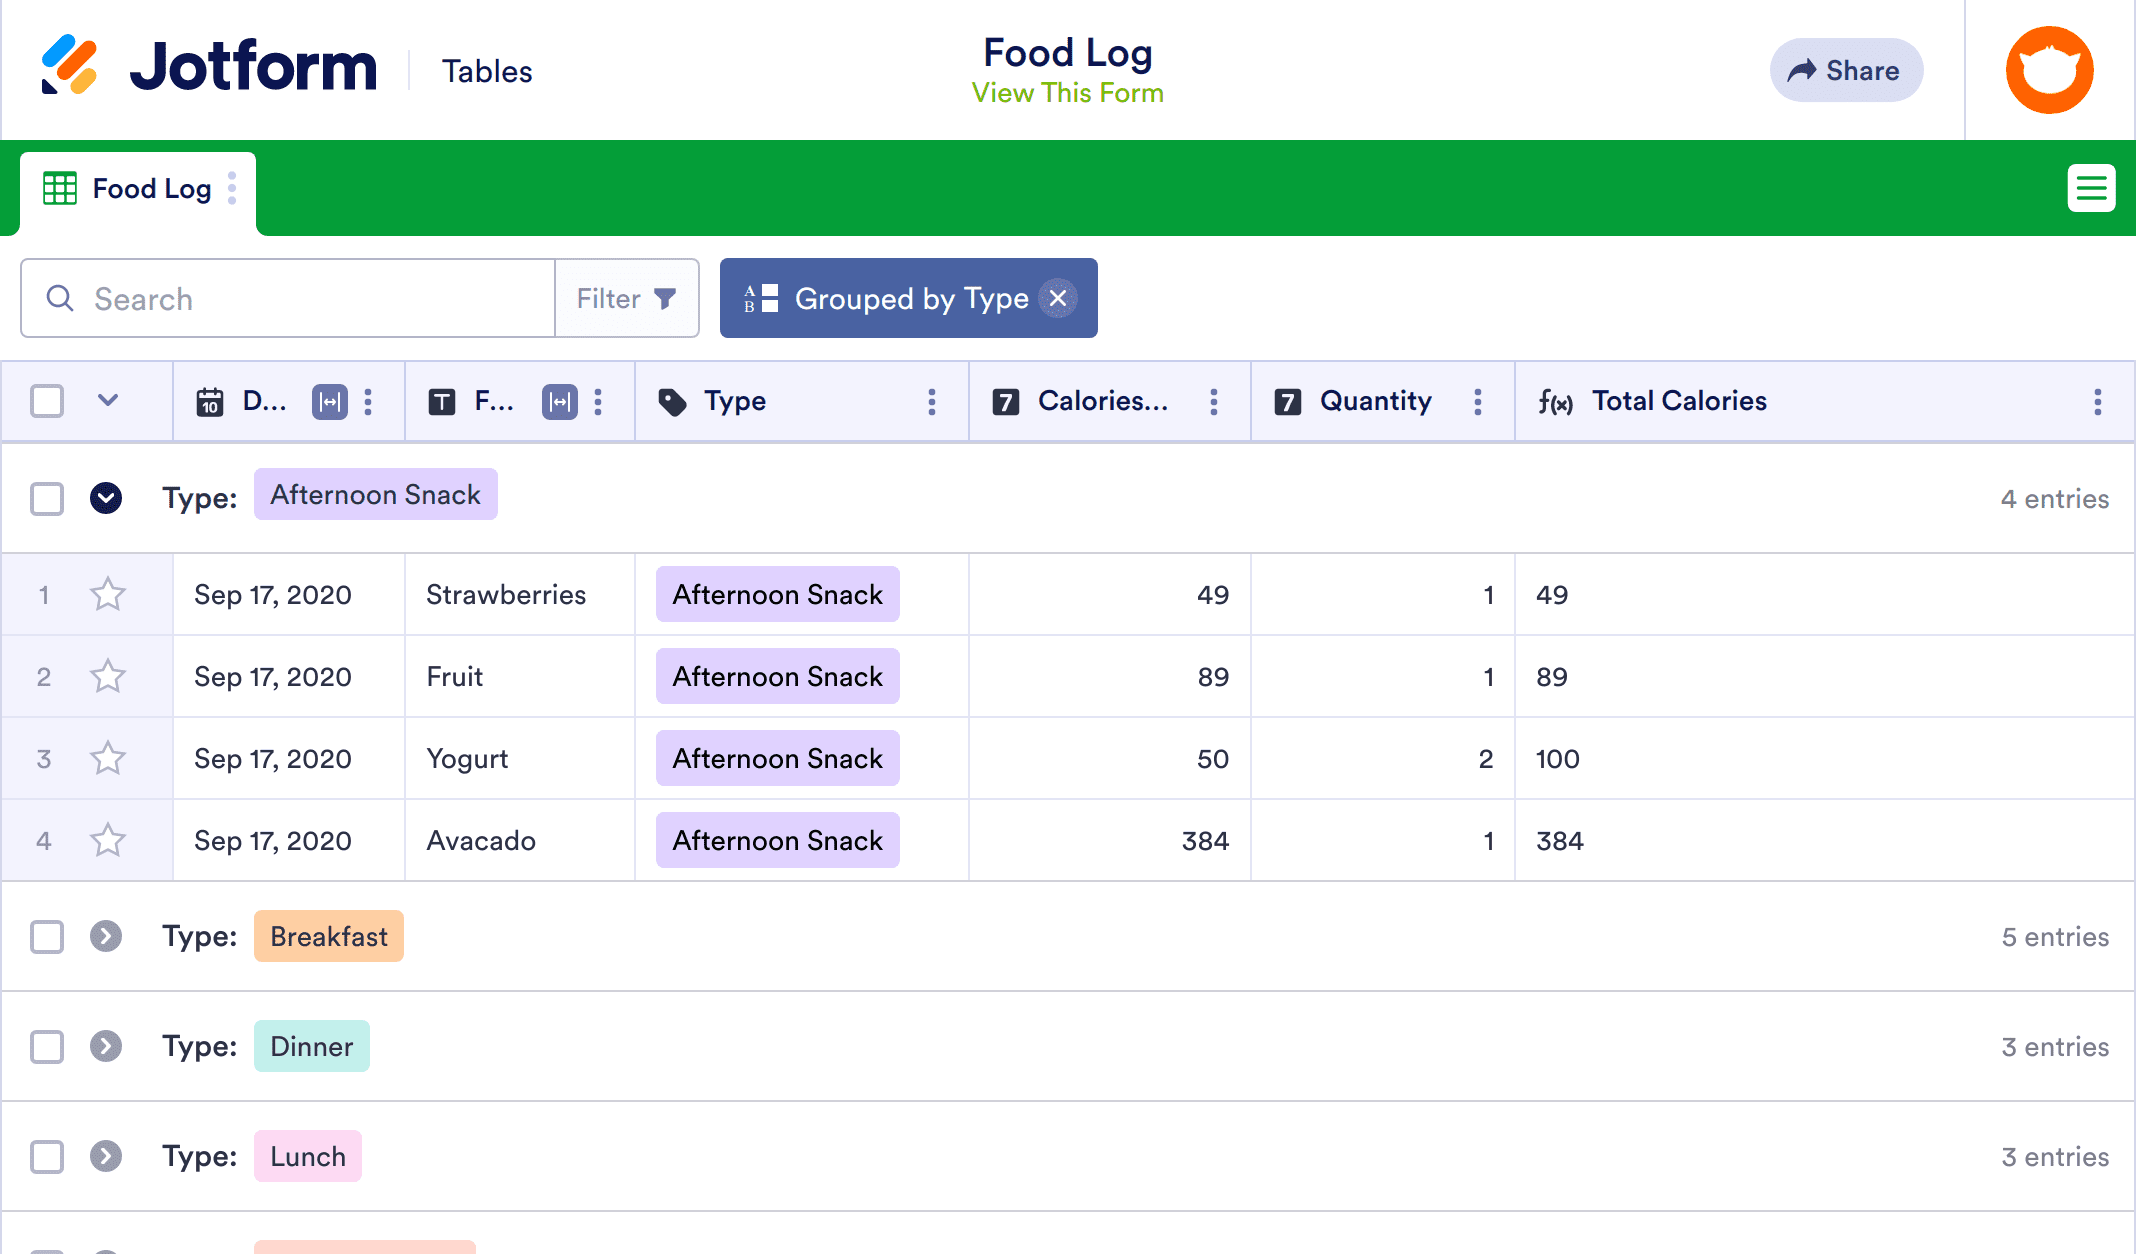Click the Lunch type color tag
This screenshot has height=1254, width=2136.
(308, 1157)
